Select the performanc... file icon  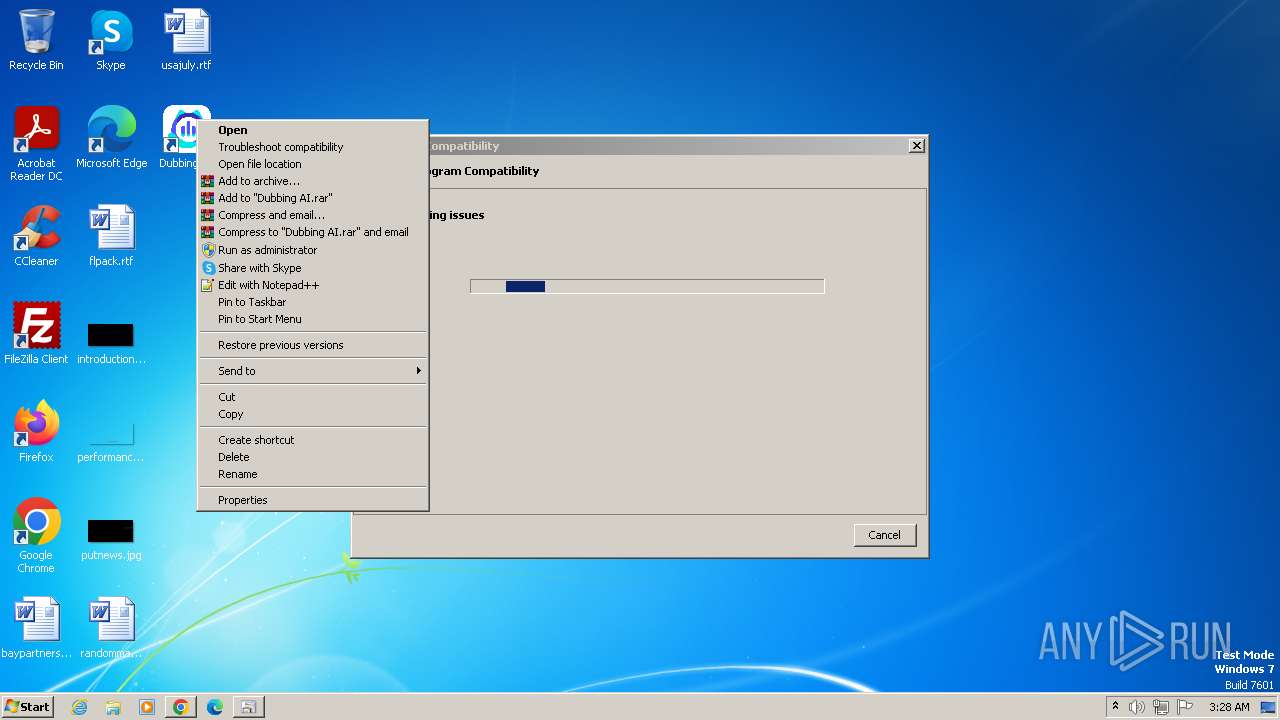coord(110,440)
